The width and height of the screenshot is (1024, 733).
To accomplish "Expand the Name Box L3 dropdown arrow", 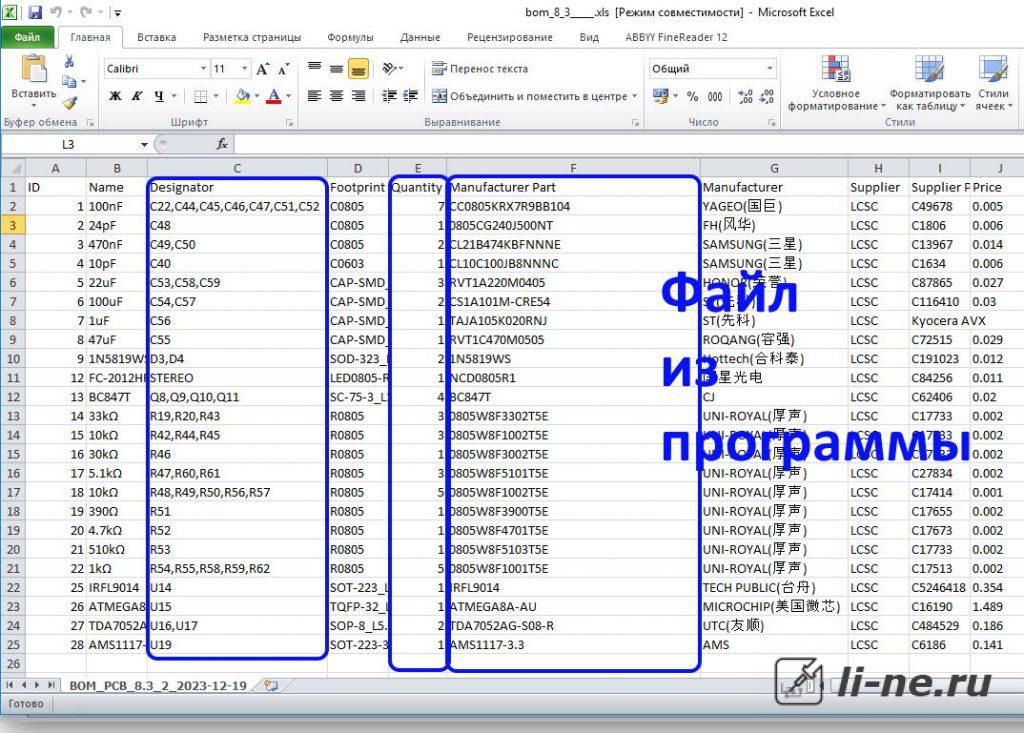I will click(x=144, y=144).
